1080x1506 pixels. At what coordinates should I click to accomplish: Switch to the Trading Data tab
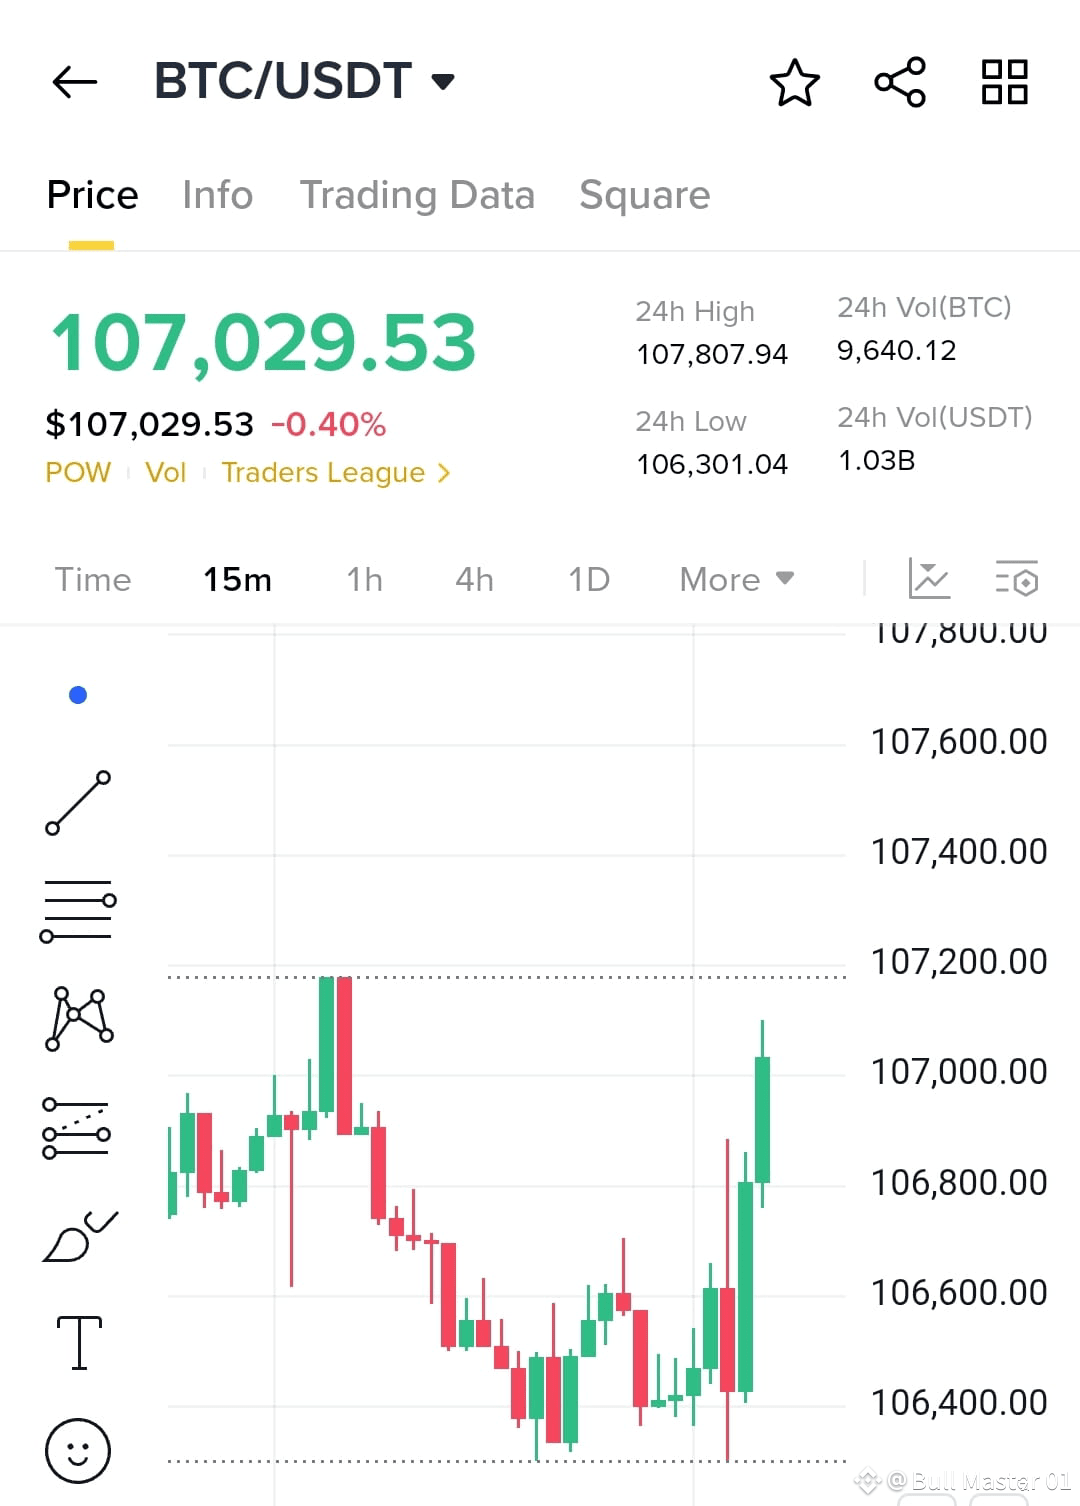click(x=417, y=194)
